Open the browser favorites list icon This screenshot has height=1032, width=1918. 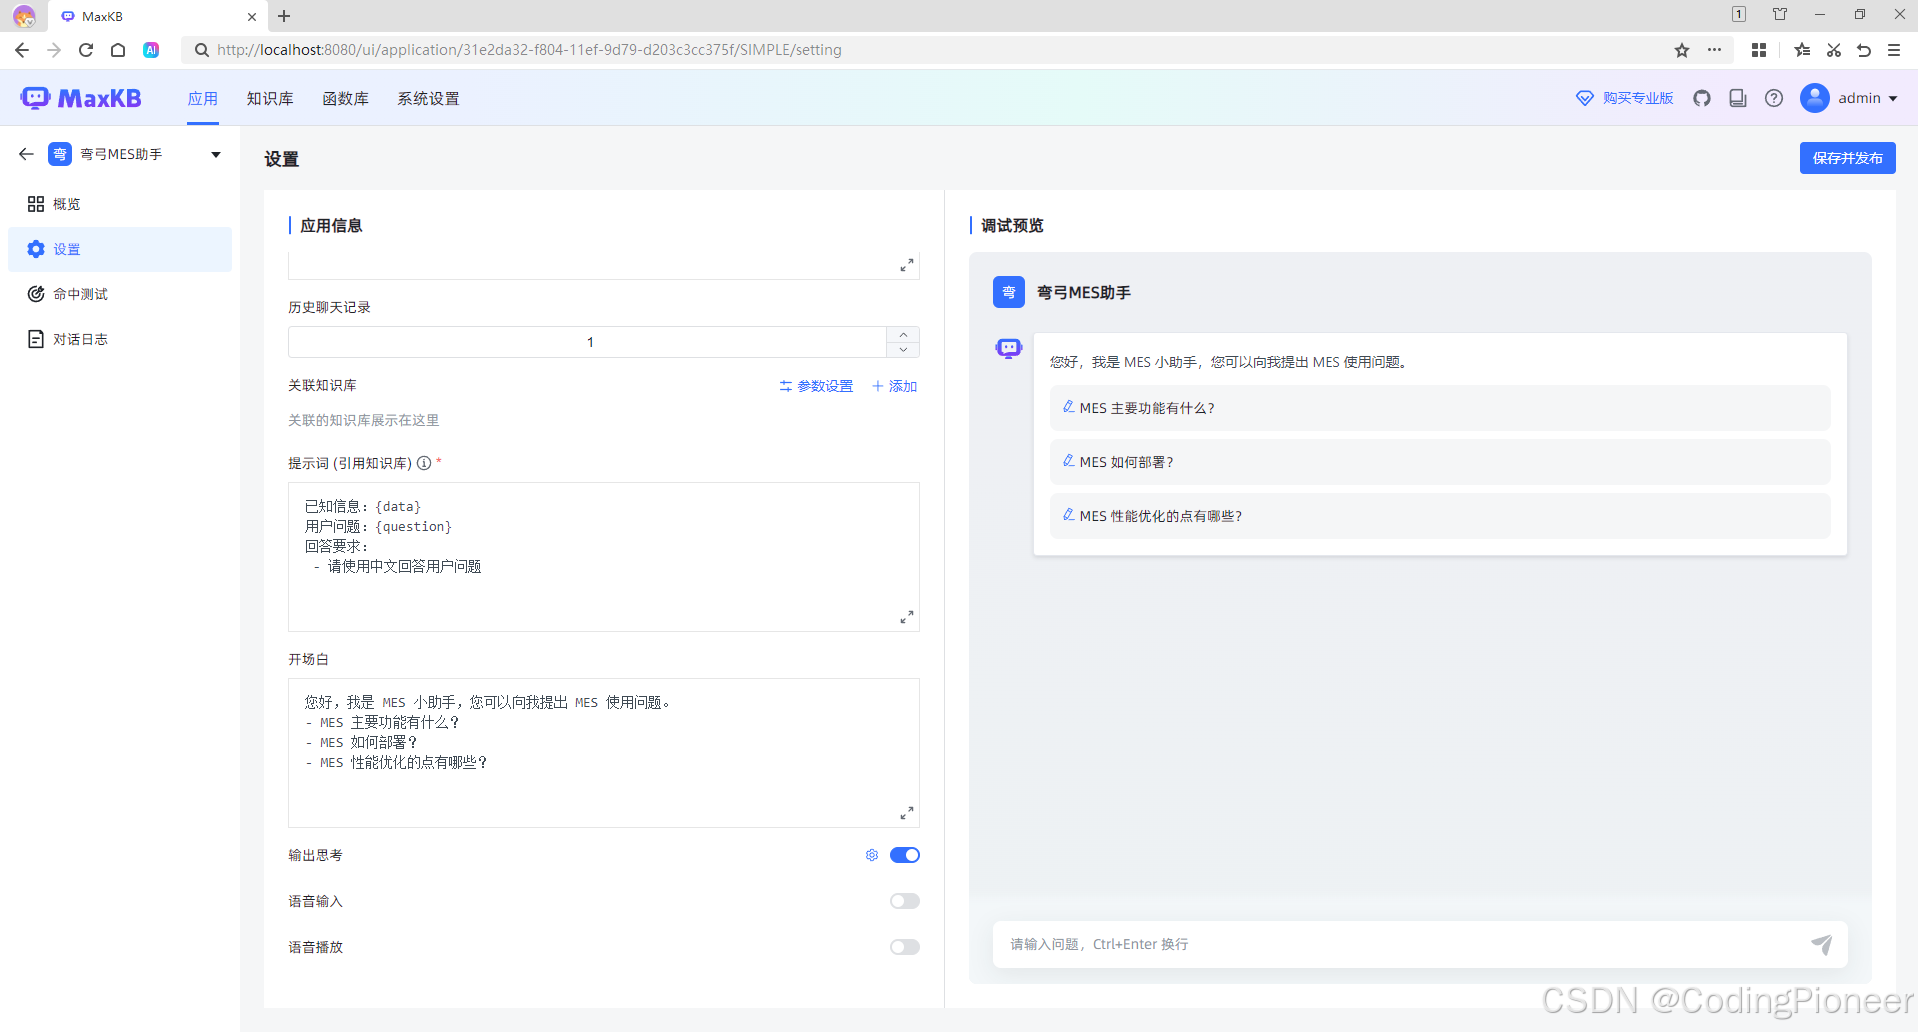click(x=1802, y=50)
